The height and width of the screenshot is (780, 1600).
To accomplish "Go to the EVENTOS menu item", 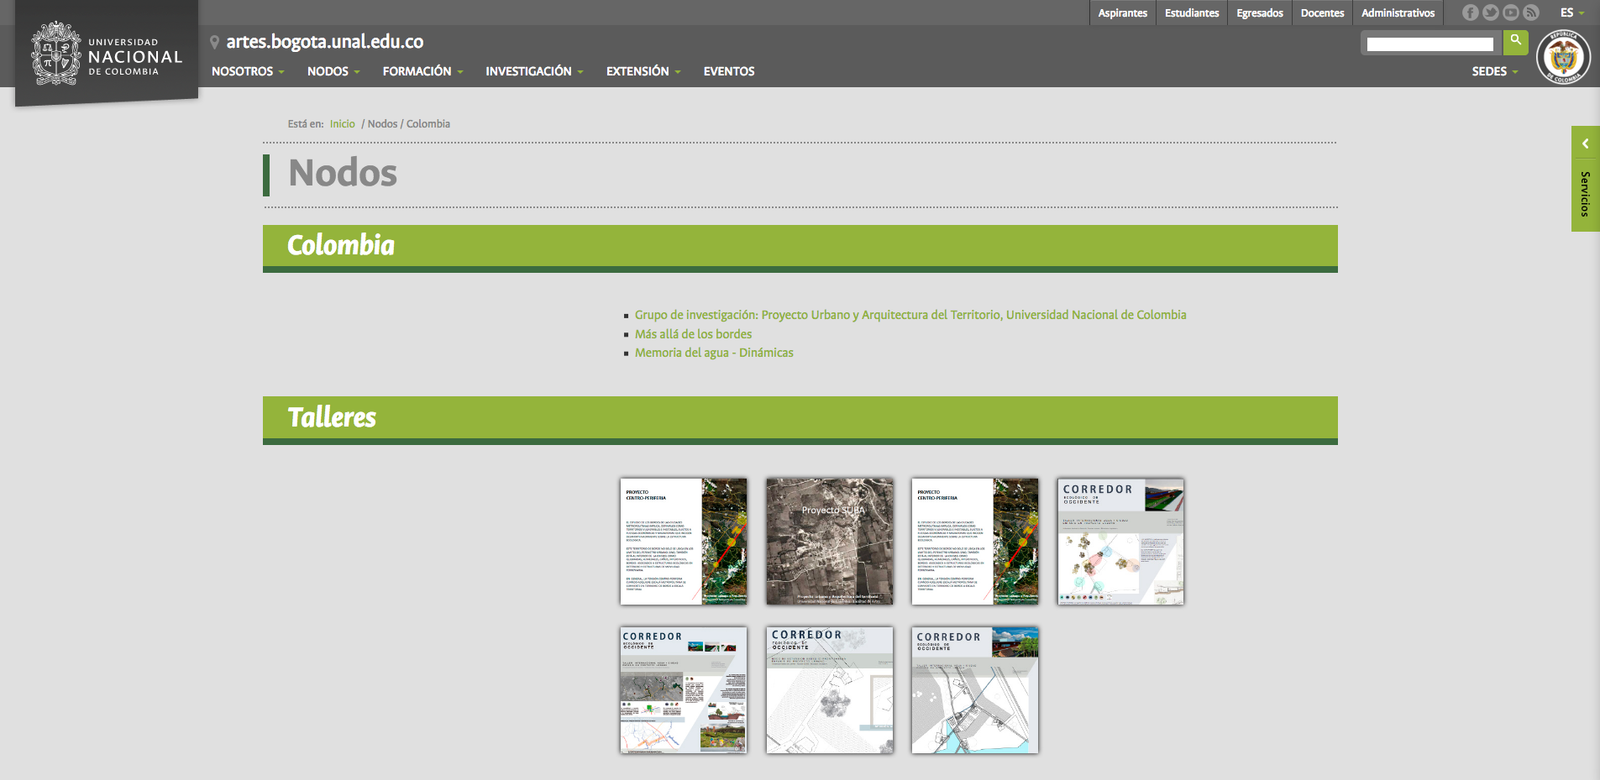I will pos(728,72).
